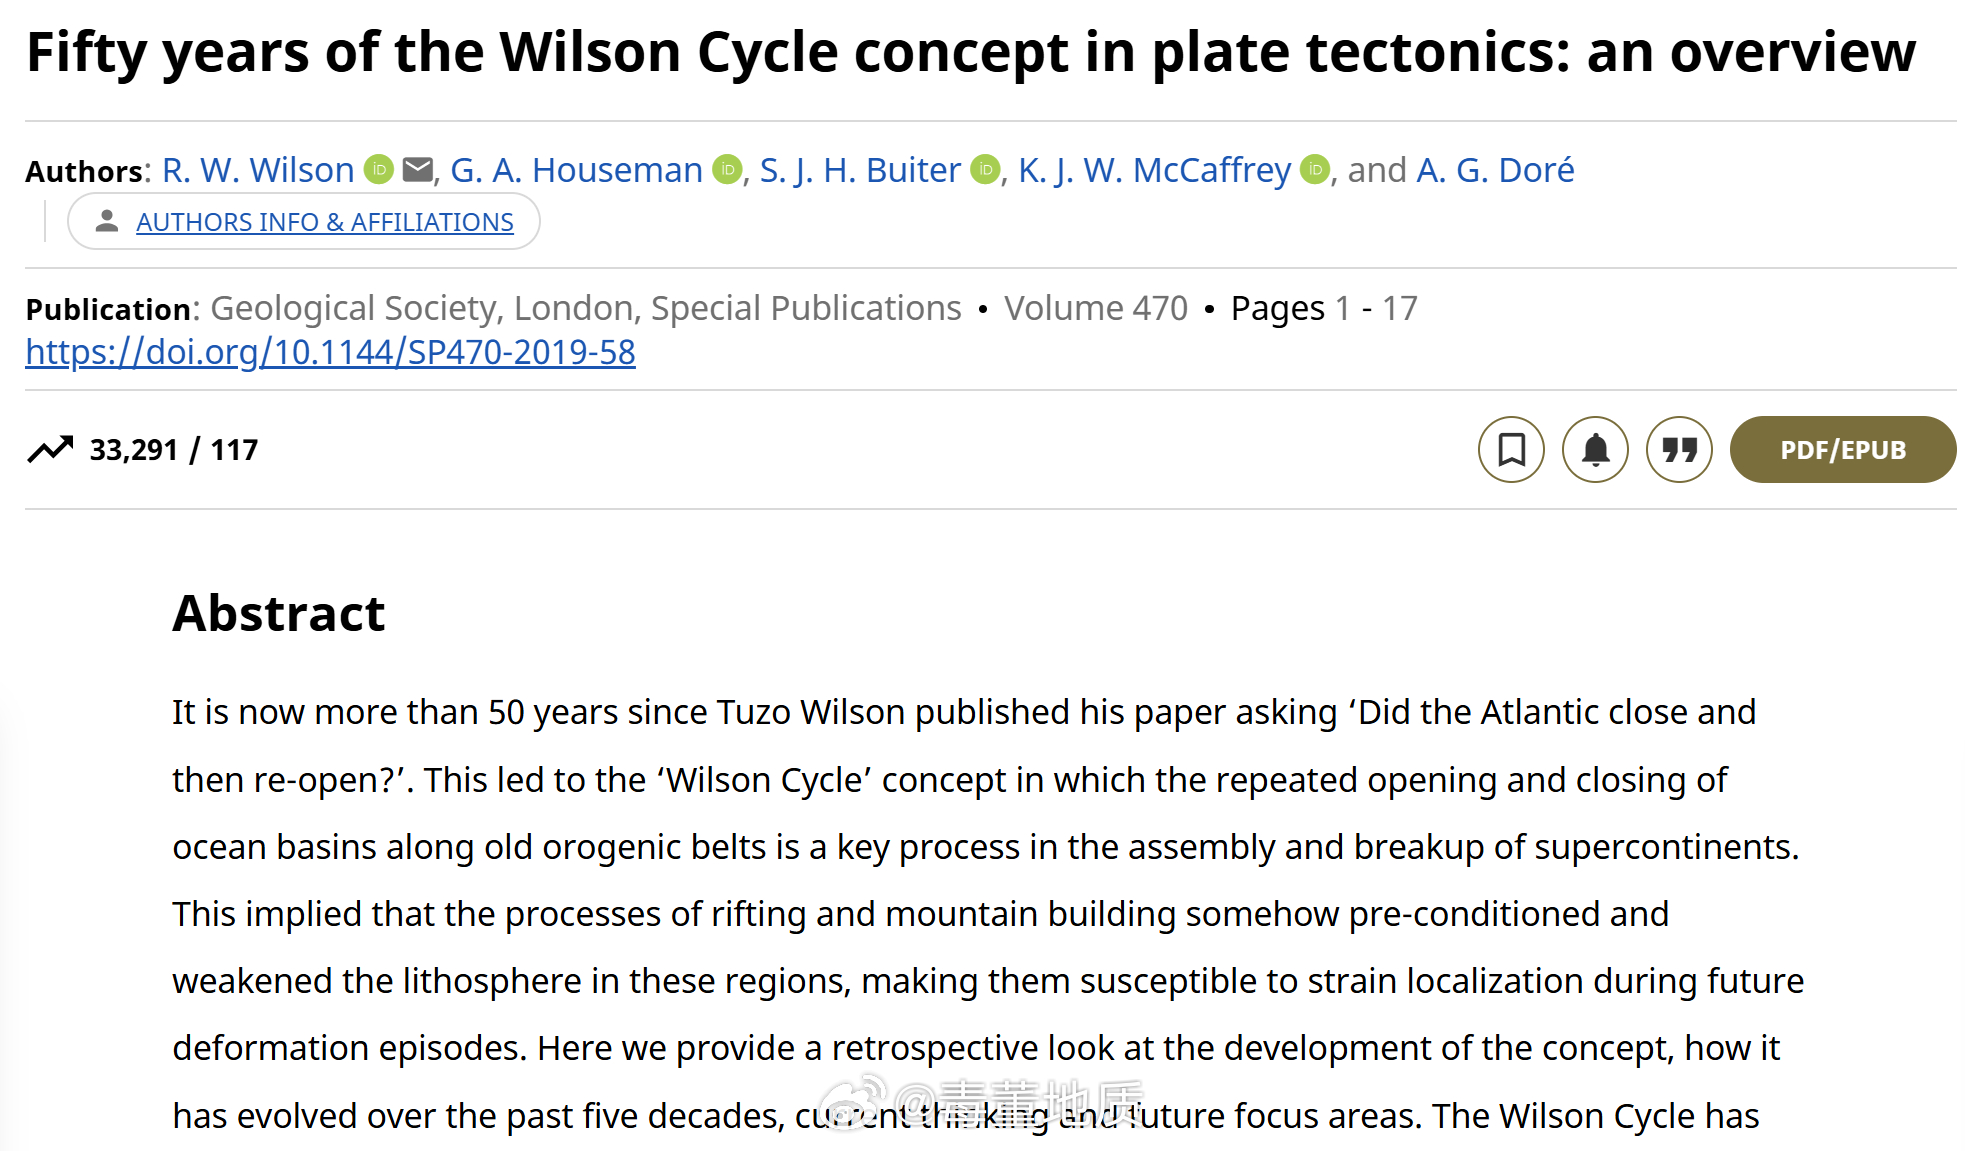The image size is (1965, 1151).
Task: Bookmark this article with the bookmark icon
Action: pos(1511,450)
